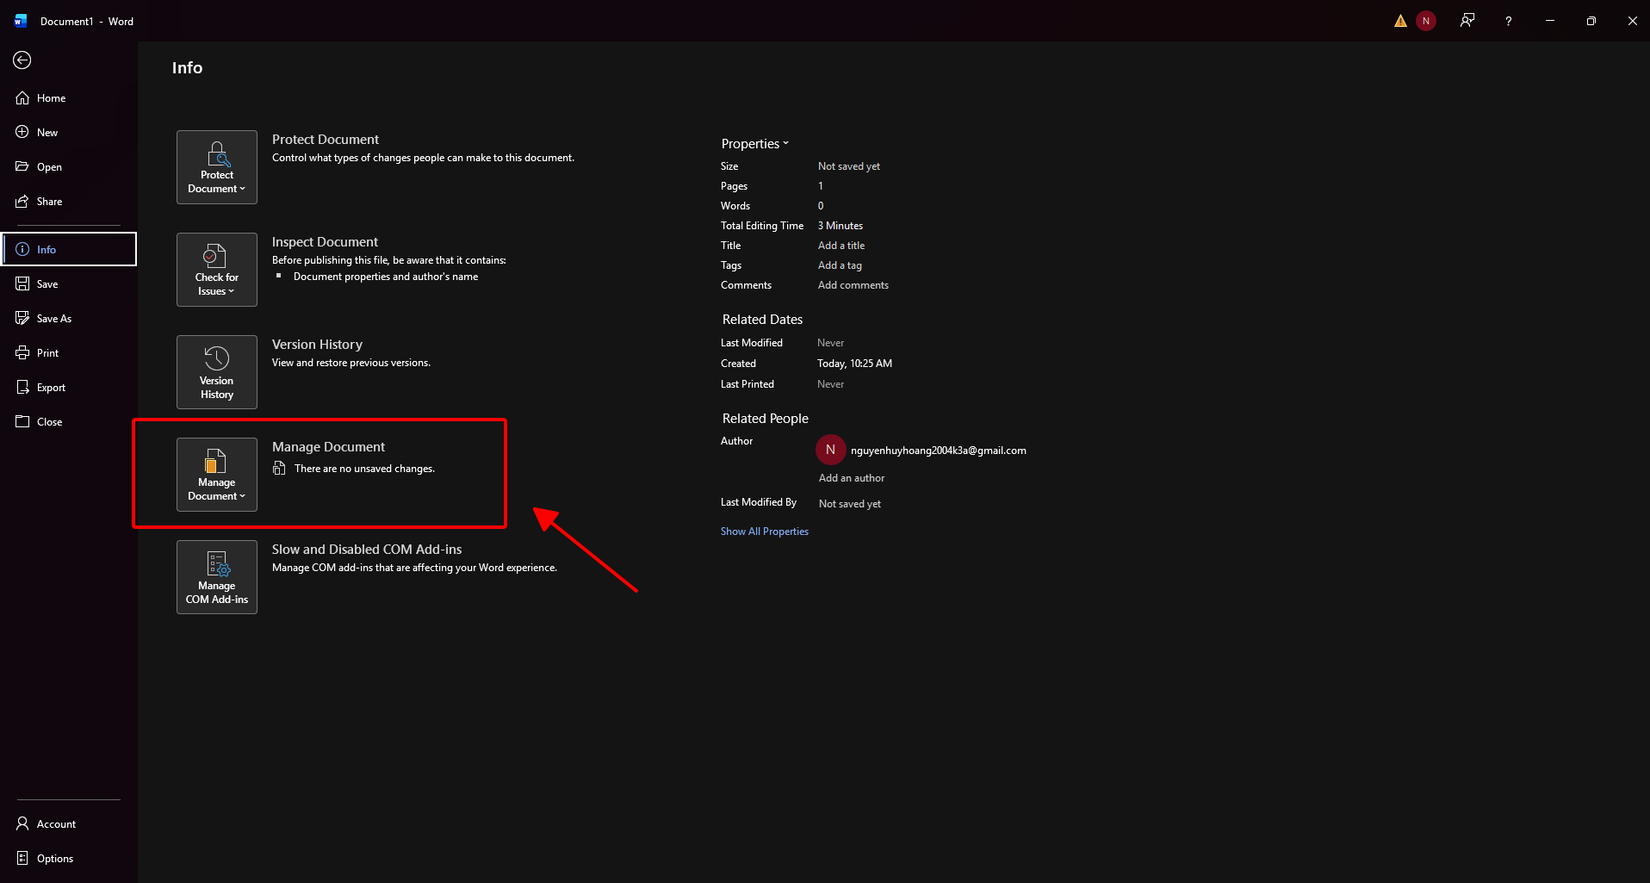Click the '3 Minutes' total editing time value

click(840, 225)
